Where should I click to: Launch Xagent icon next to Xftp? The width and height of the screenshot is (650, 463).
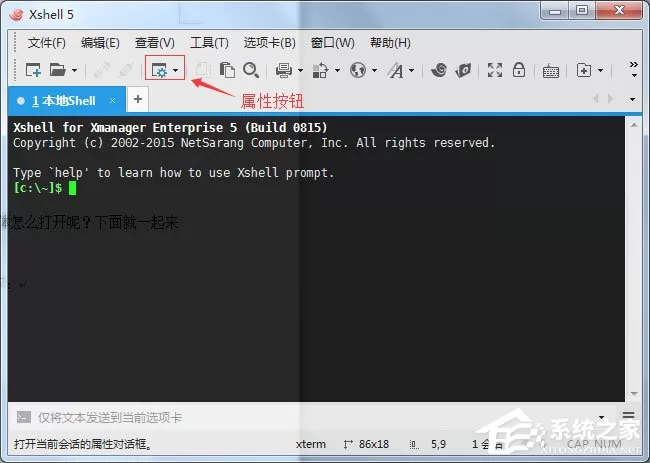[x=463, y=70]
